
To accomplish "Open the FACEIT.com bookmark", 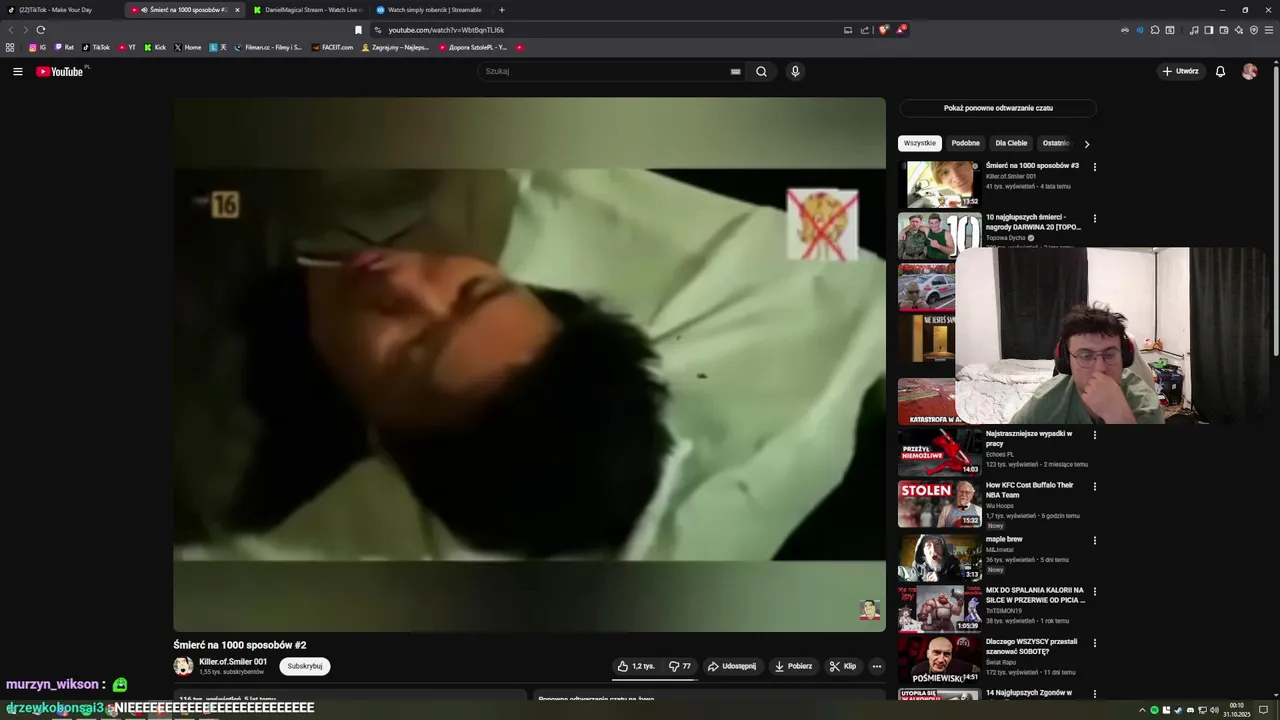I will [x=333, y=47].
